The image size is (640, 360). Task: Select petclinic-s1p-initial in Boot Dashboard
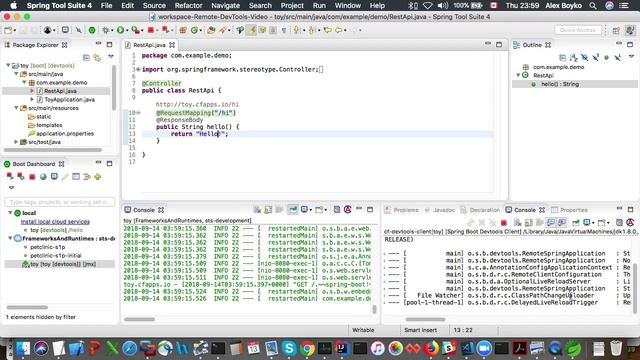click(x=56, y=256)
